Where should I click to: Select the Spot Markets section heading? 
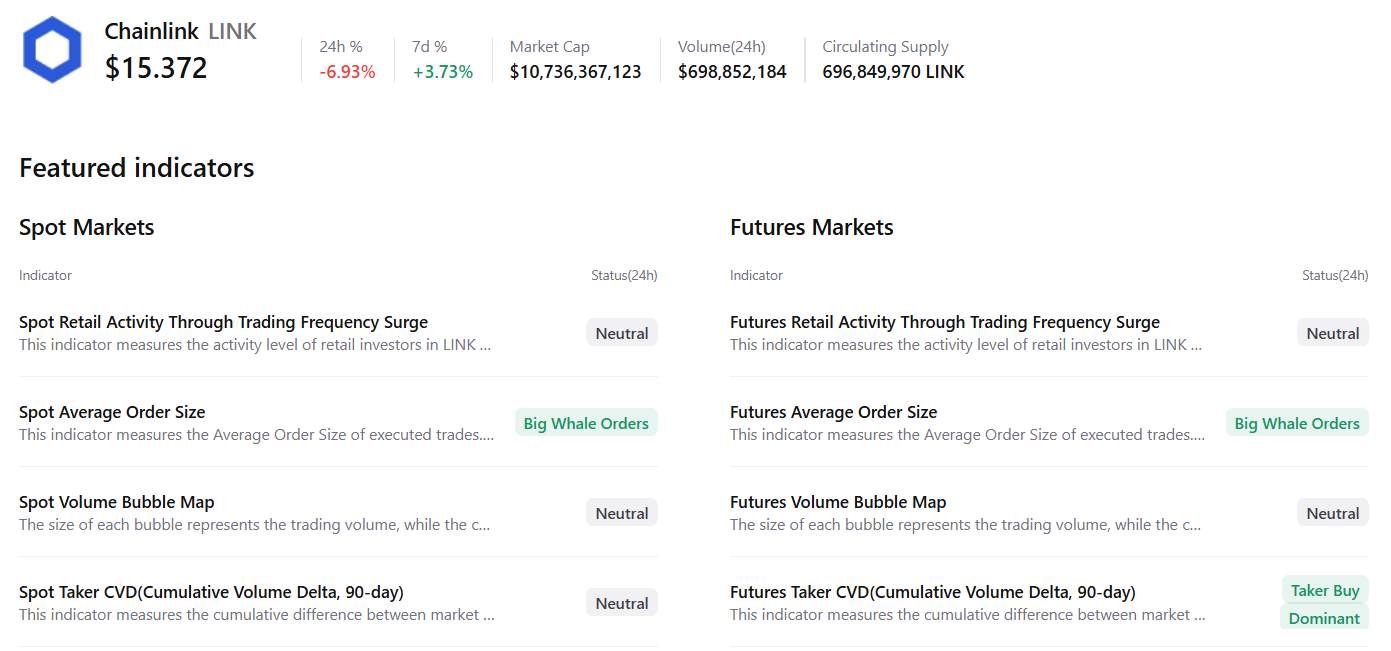[86, 227]
